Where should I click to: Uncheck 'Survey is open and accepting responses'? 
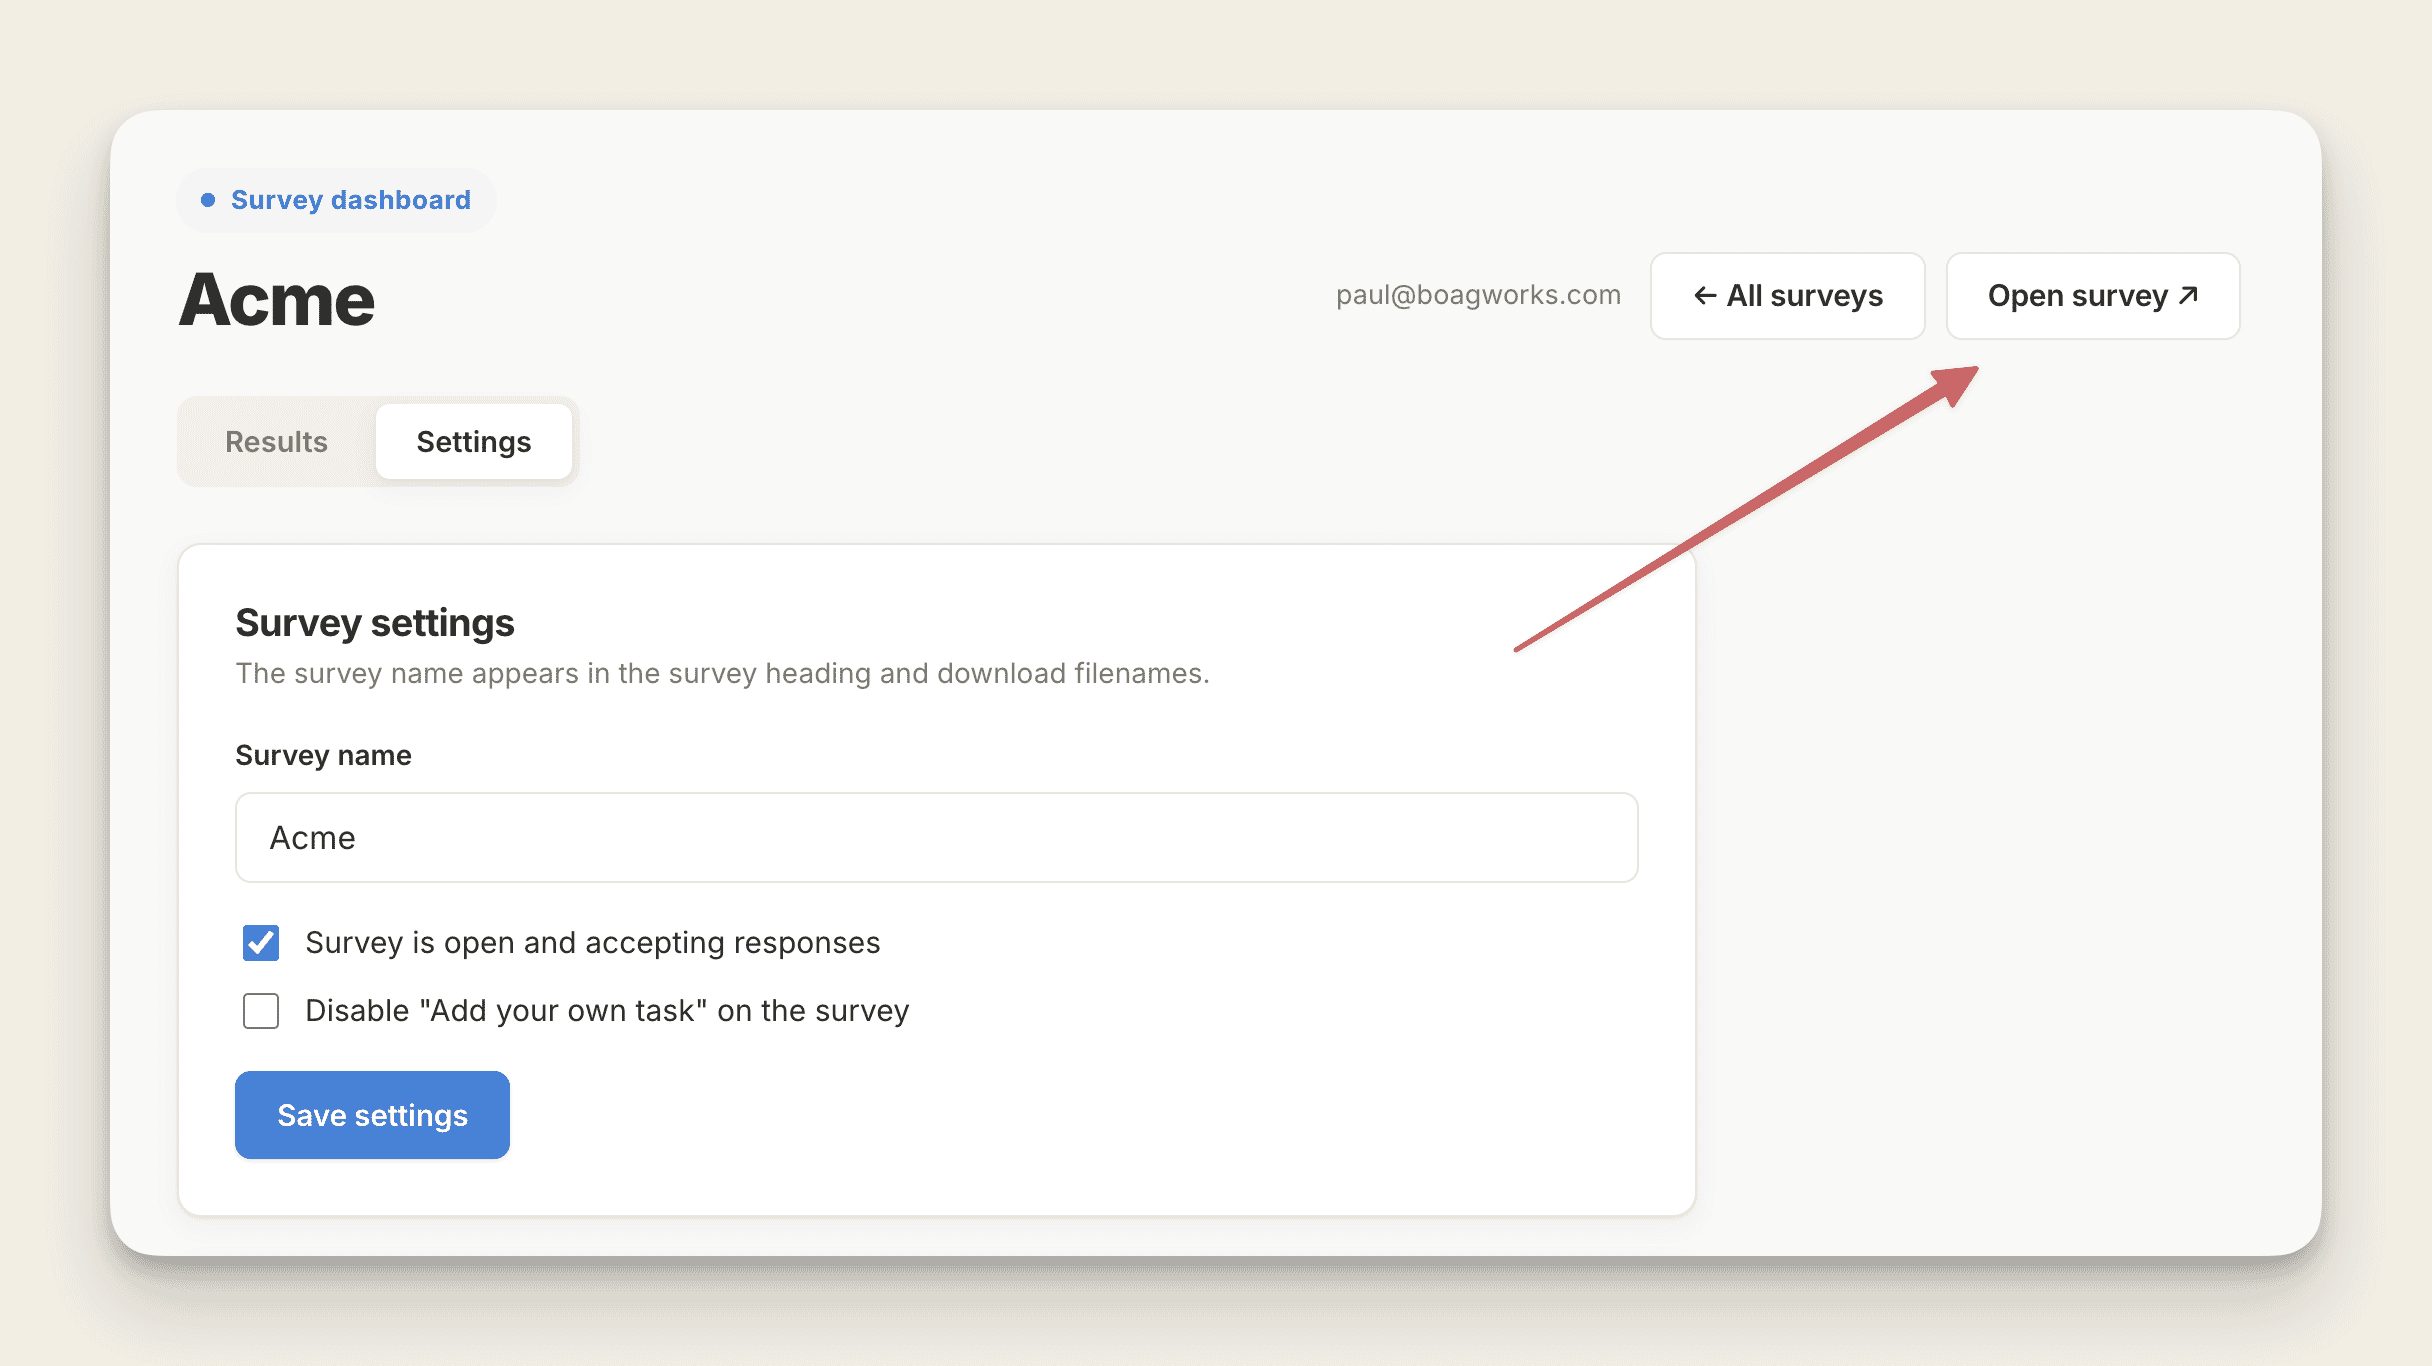pyautogui.click(x=261, y=943)
